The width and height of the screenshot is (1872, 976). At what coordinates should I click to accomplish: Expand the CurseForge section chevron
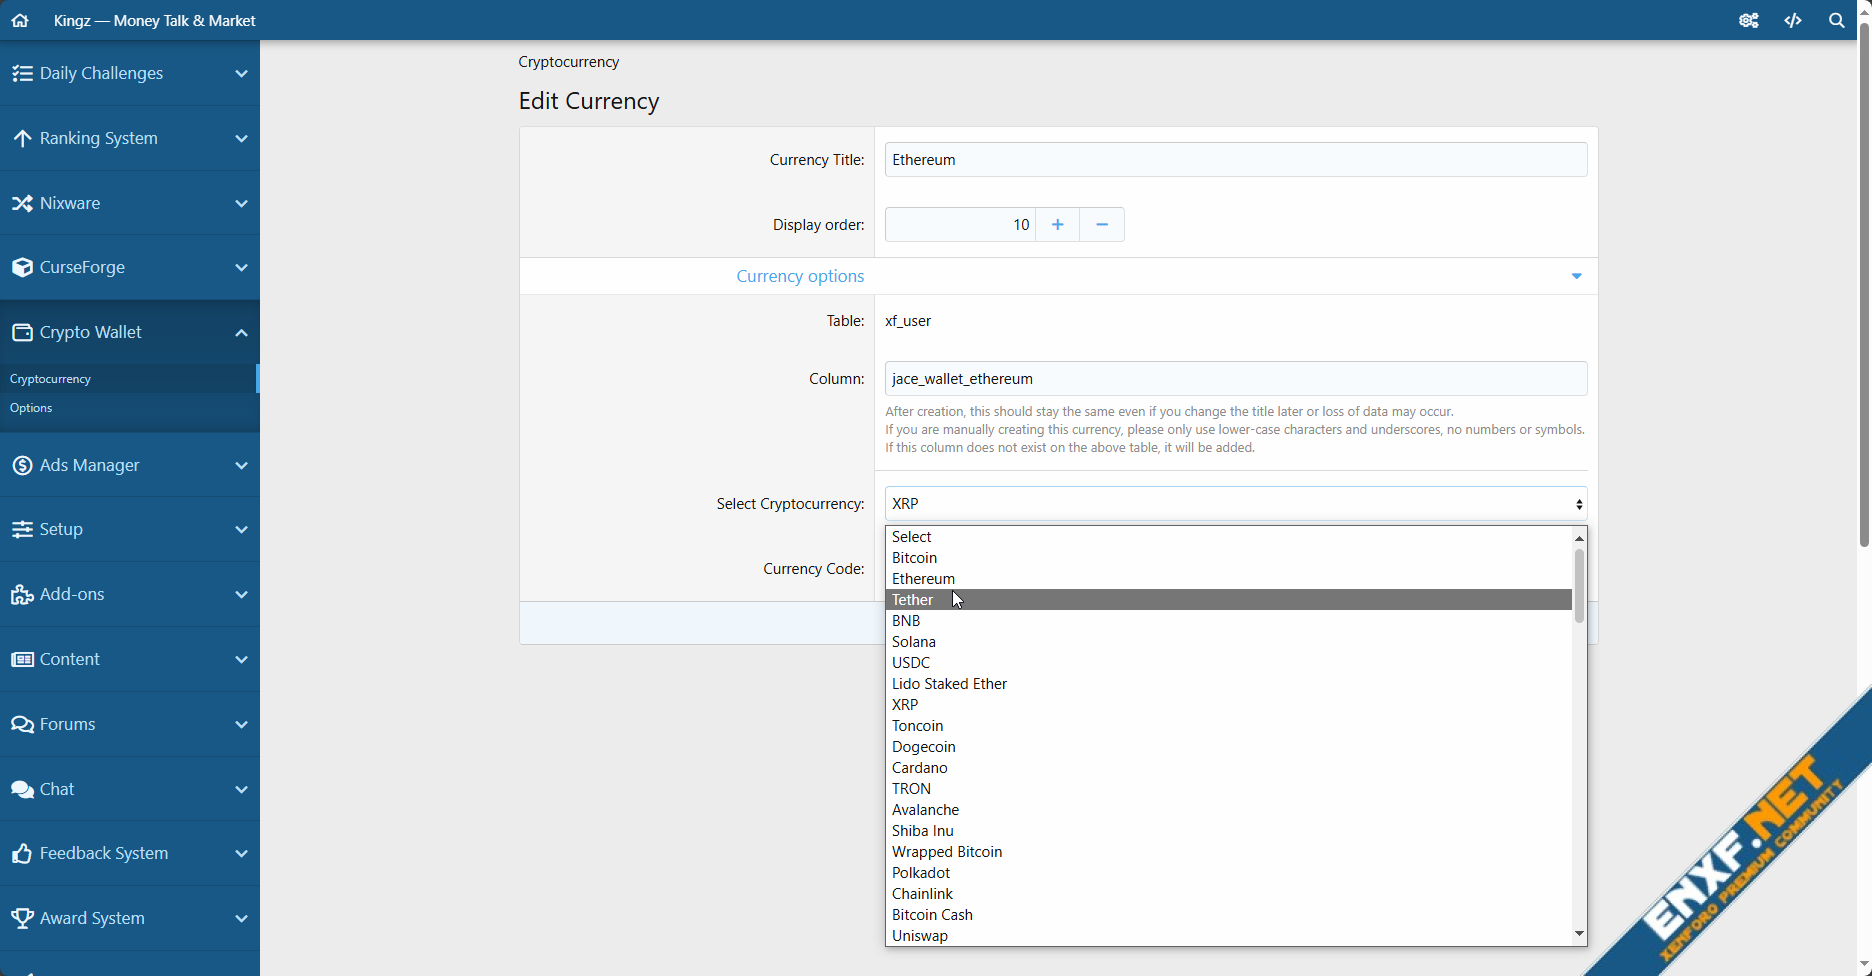coord(241,267)
